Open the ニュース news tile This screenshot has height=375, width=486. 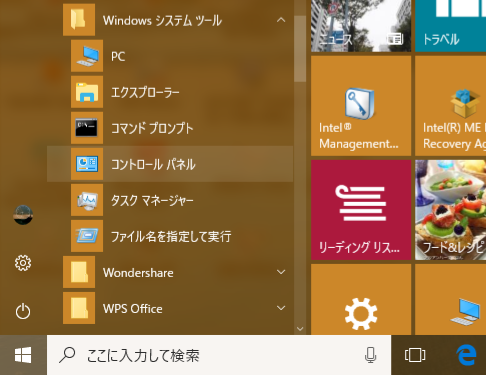(361, 26)
